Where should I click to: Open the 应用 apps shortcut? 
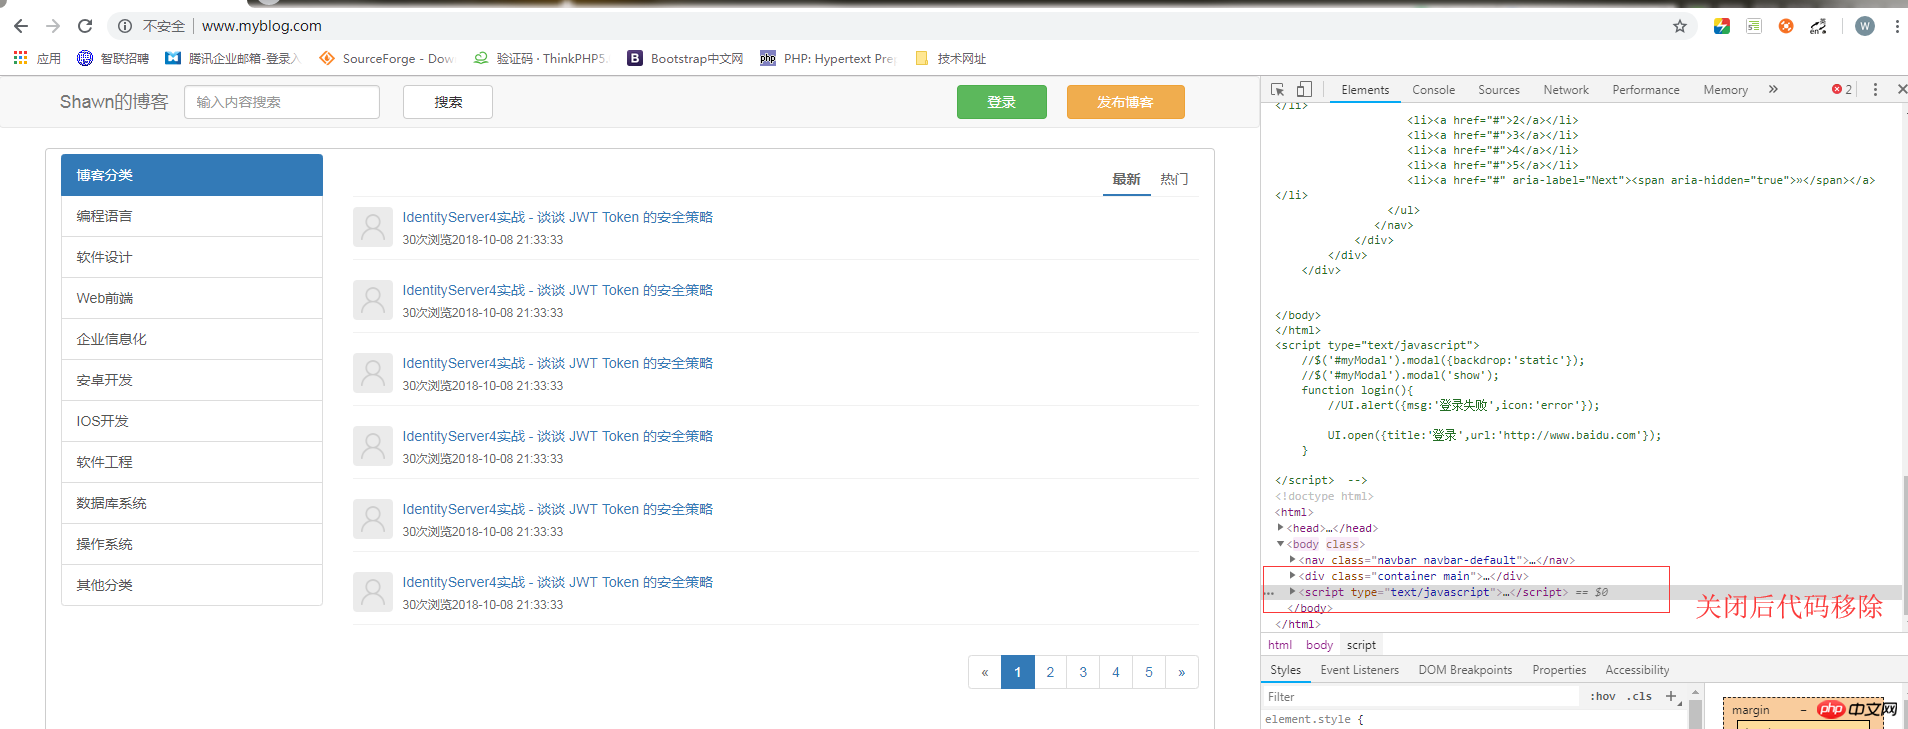[37, 58]
